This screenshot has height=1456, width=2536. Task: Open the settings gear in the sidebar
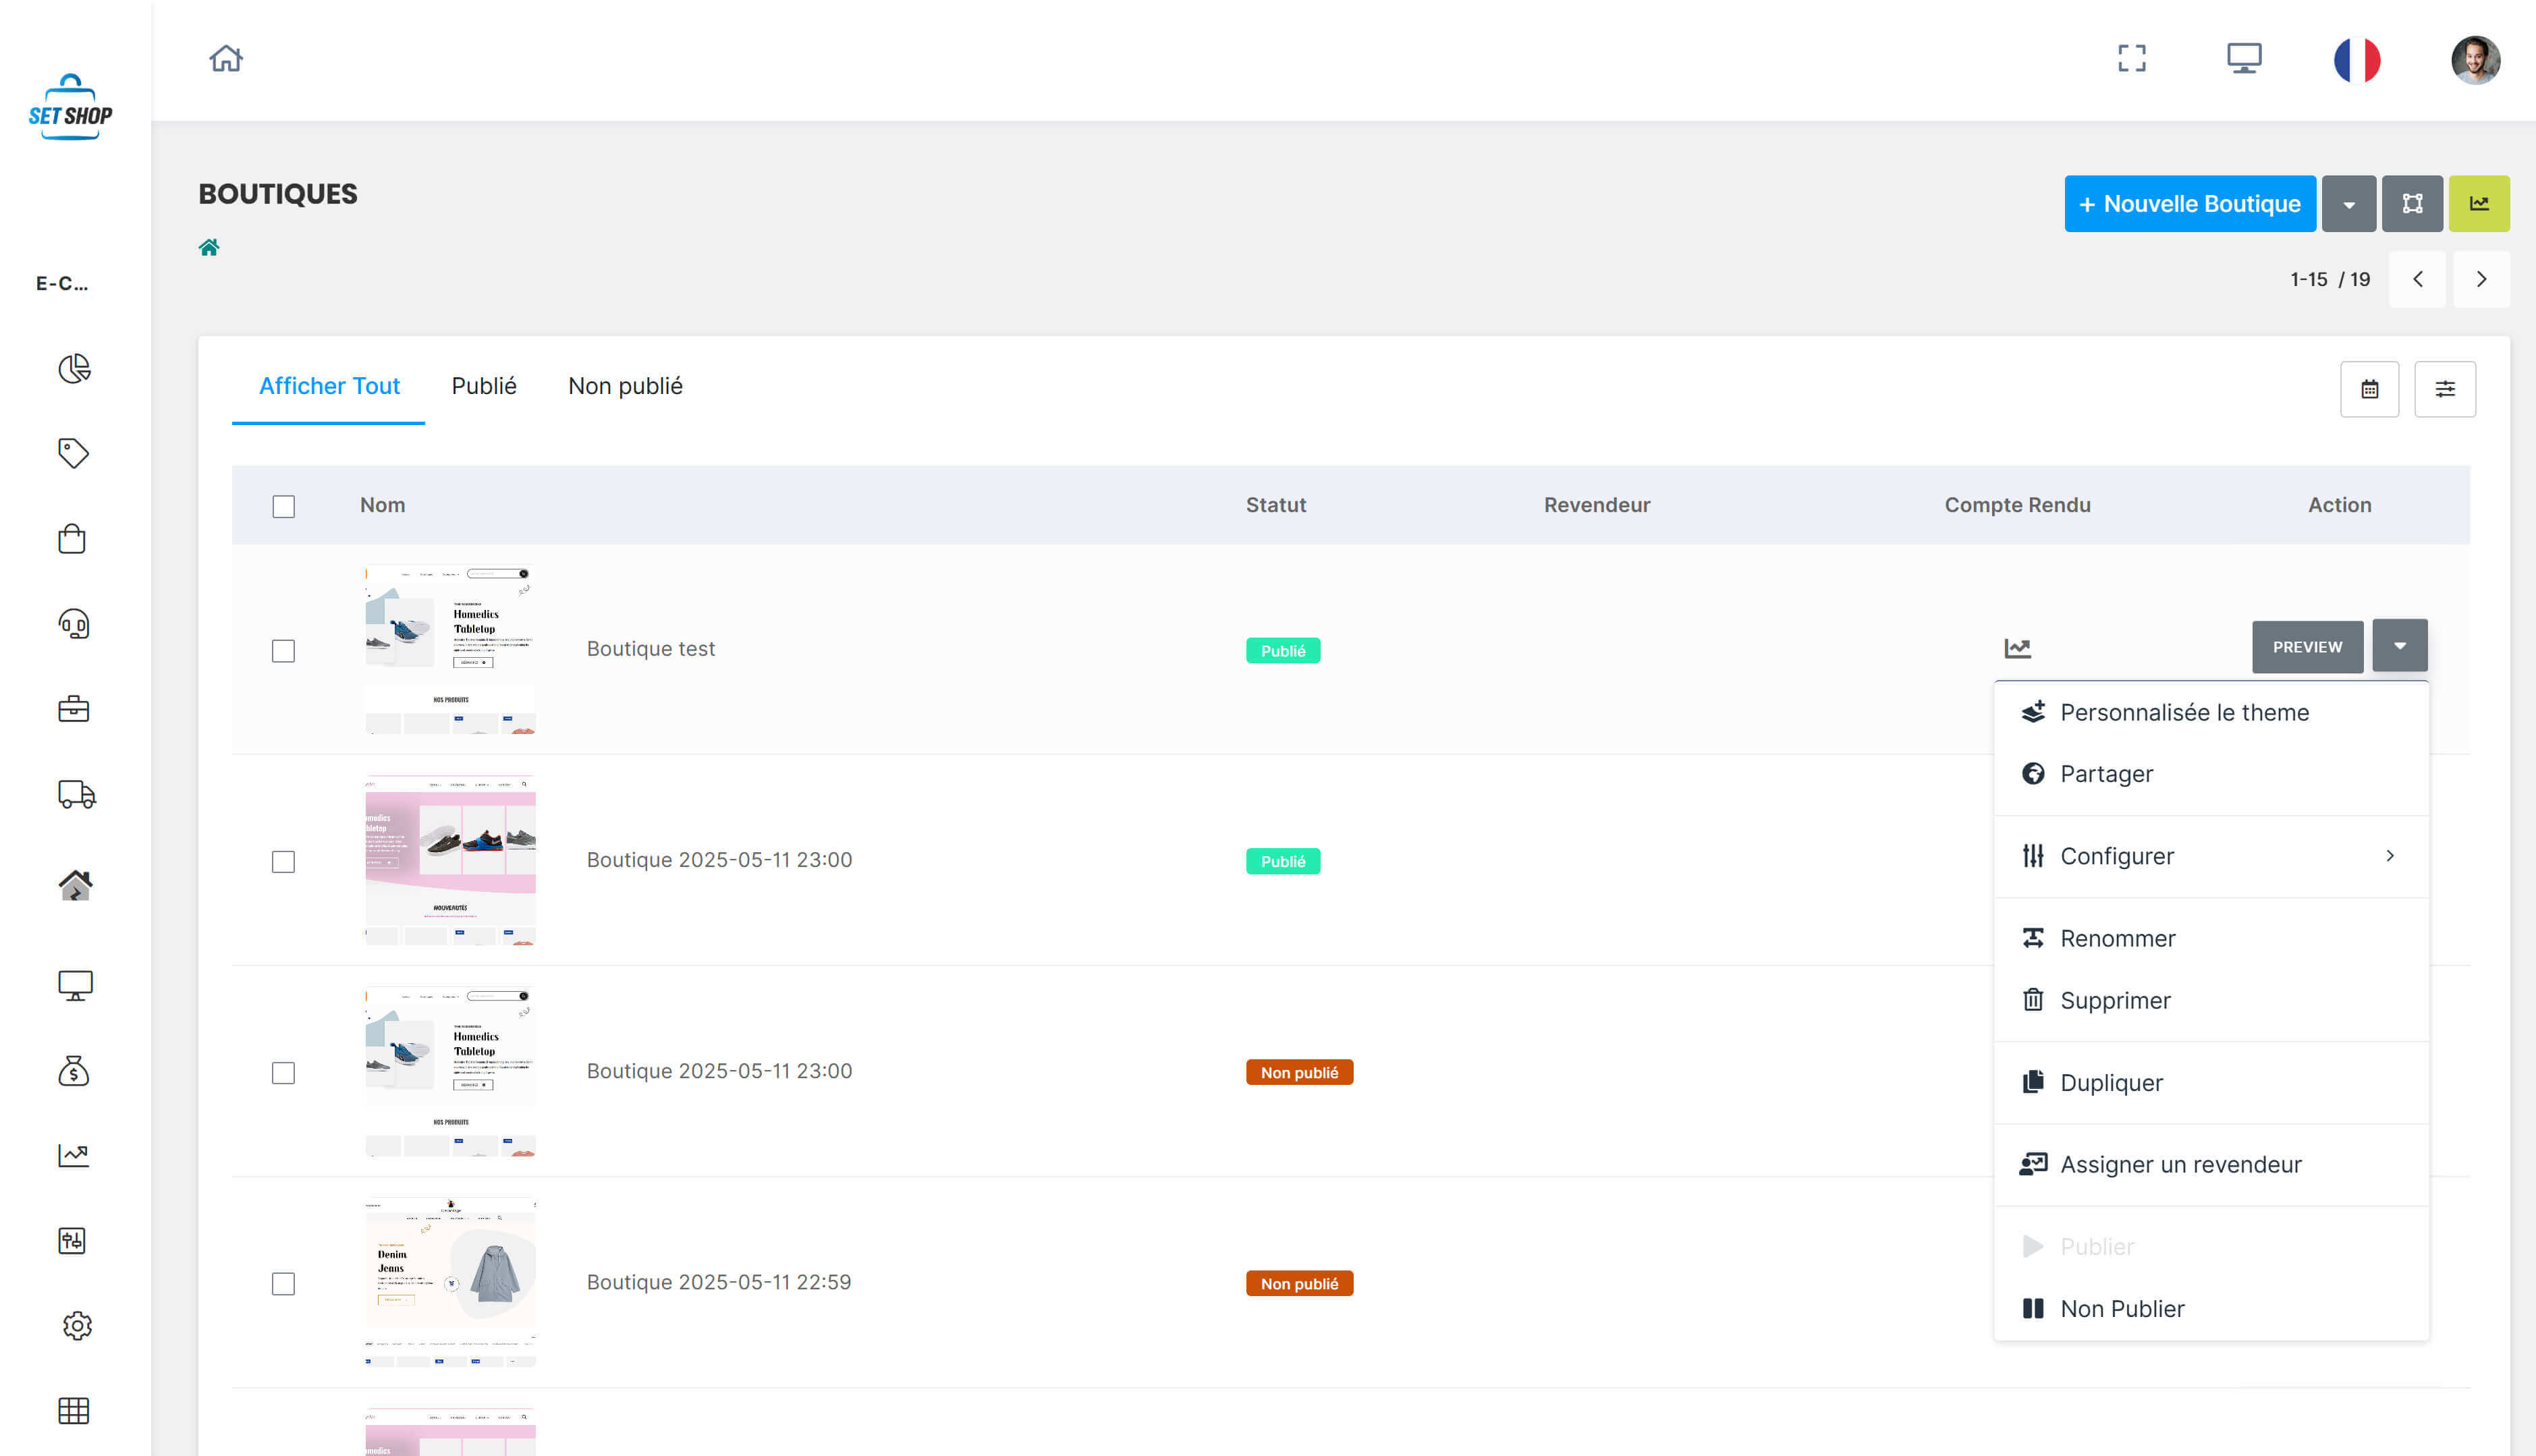76,1325
